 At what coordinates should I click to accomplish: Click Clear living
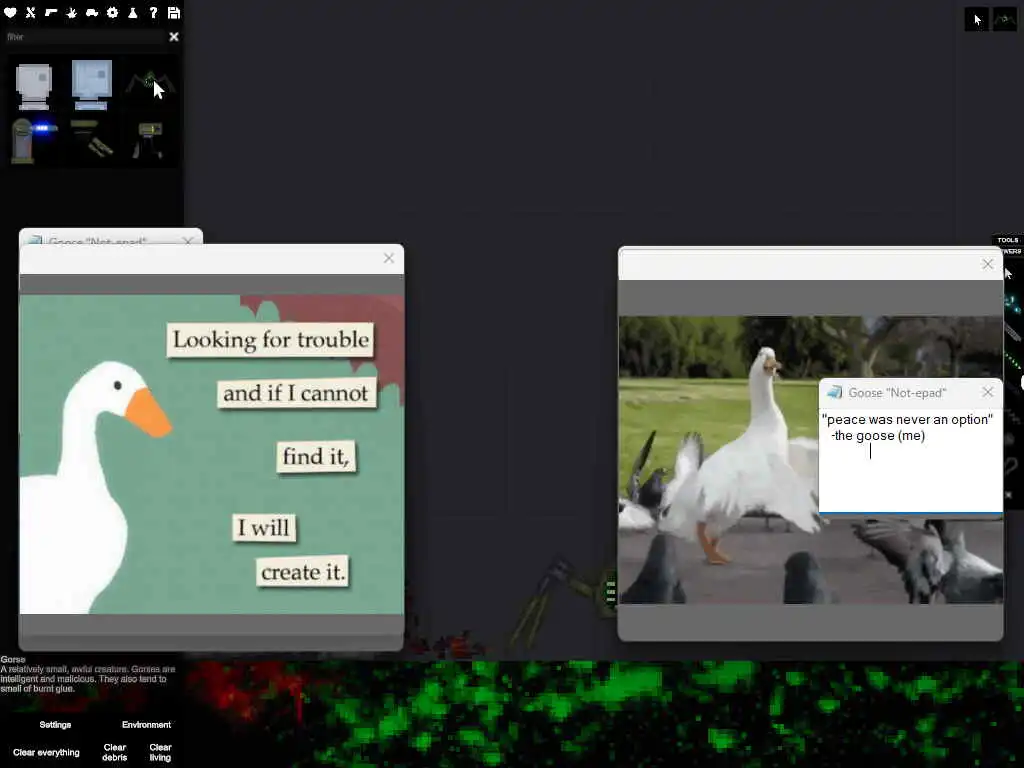(x=160, y=752)
